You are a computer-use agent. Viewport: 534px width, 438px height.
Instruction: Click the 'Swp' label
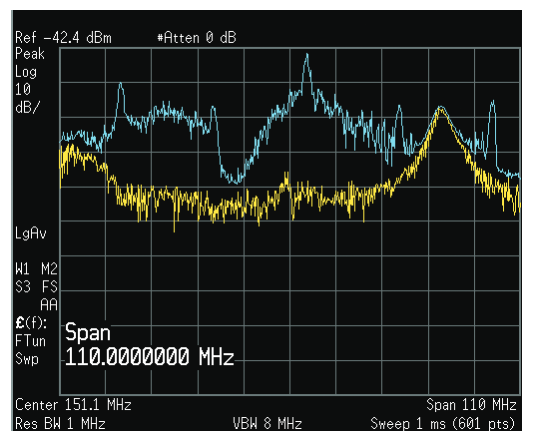27,359
